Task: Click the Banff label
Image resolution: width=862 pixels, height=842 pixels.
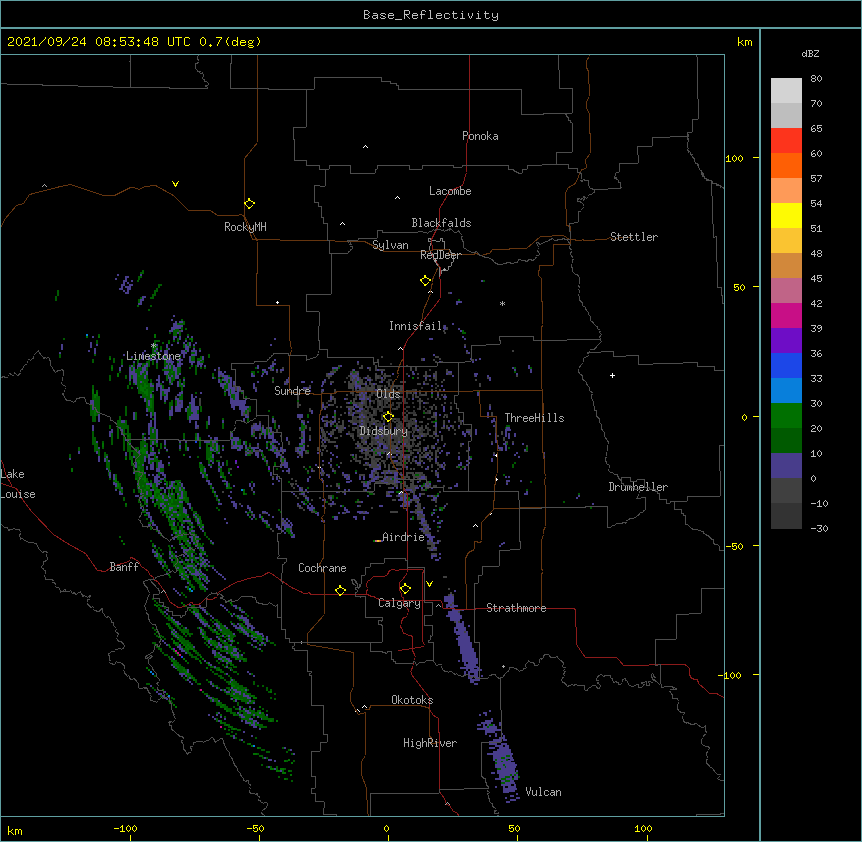Action: point(124,567)
